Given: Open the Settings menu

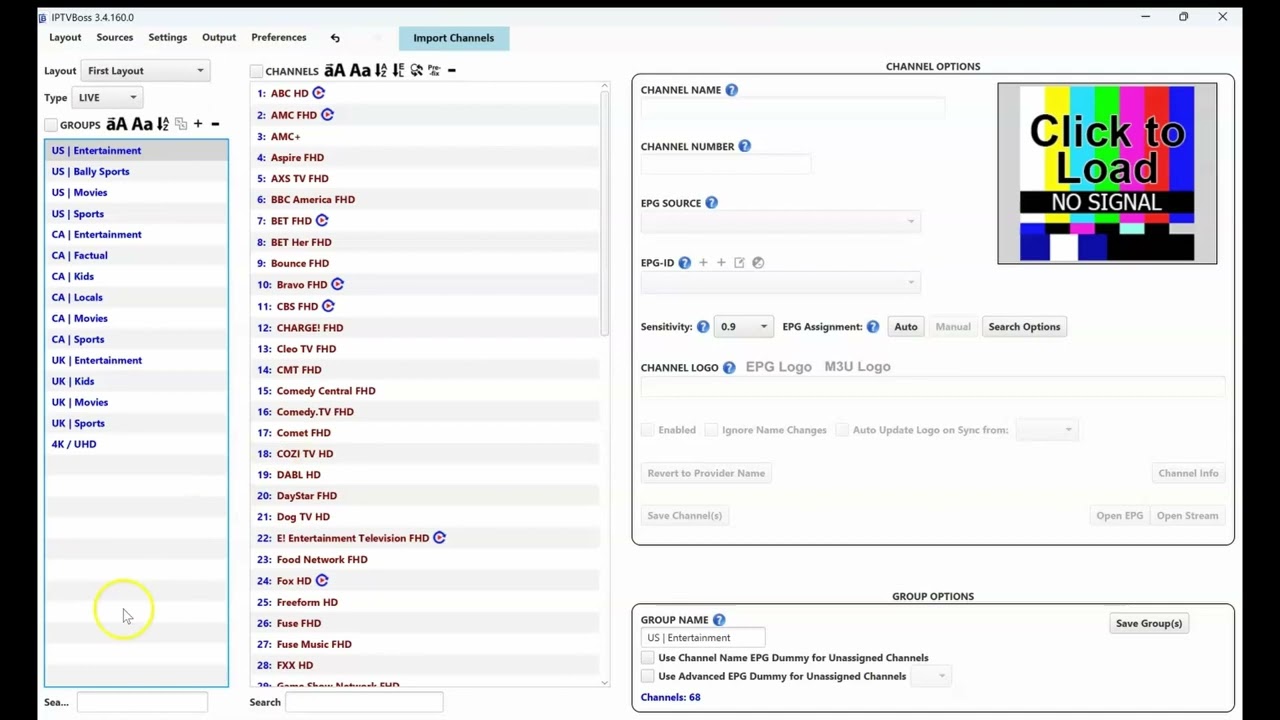Looking at the screenshot, I should (167, 38).
